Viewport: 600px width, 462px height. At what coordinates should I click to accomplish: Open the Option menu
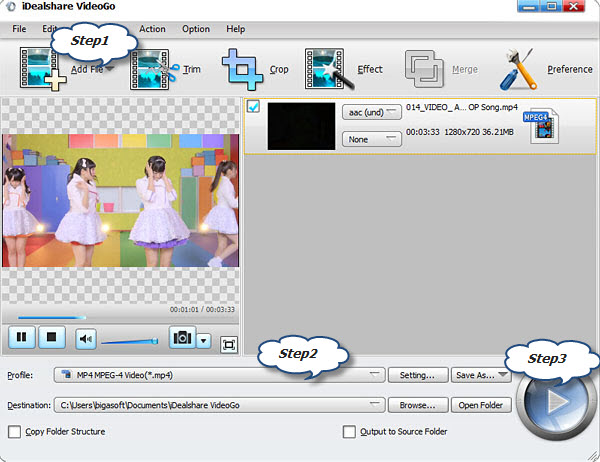coord(196,29)
